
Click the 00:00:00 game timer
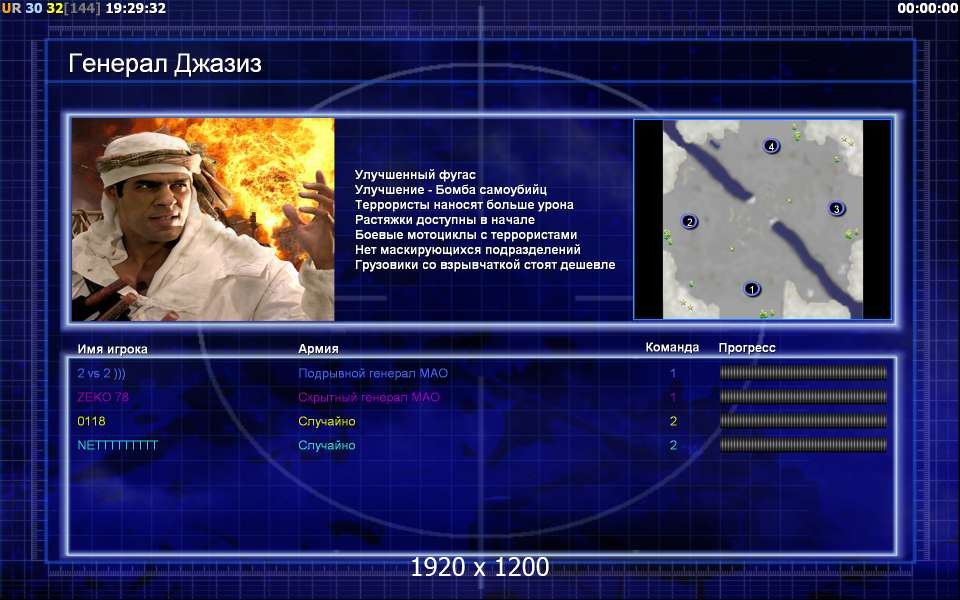927,9
